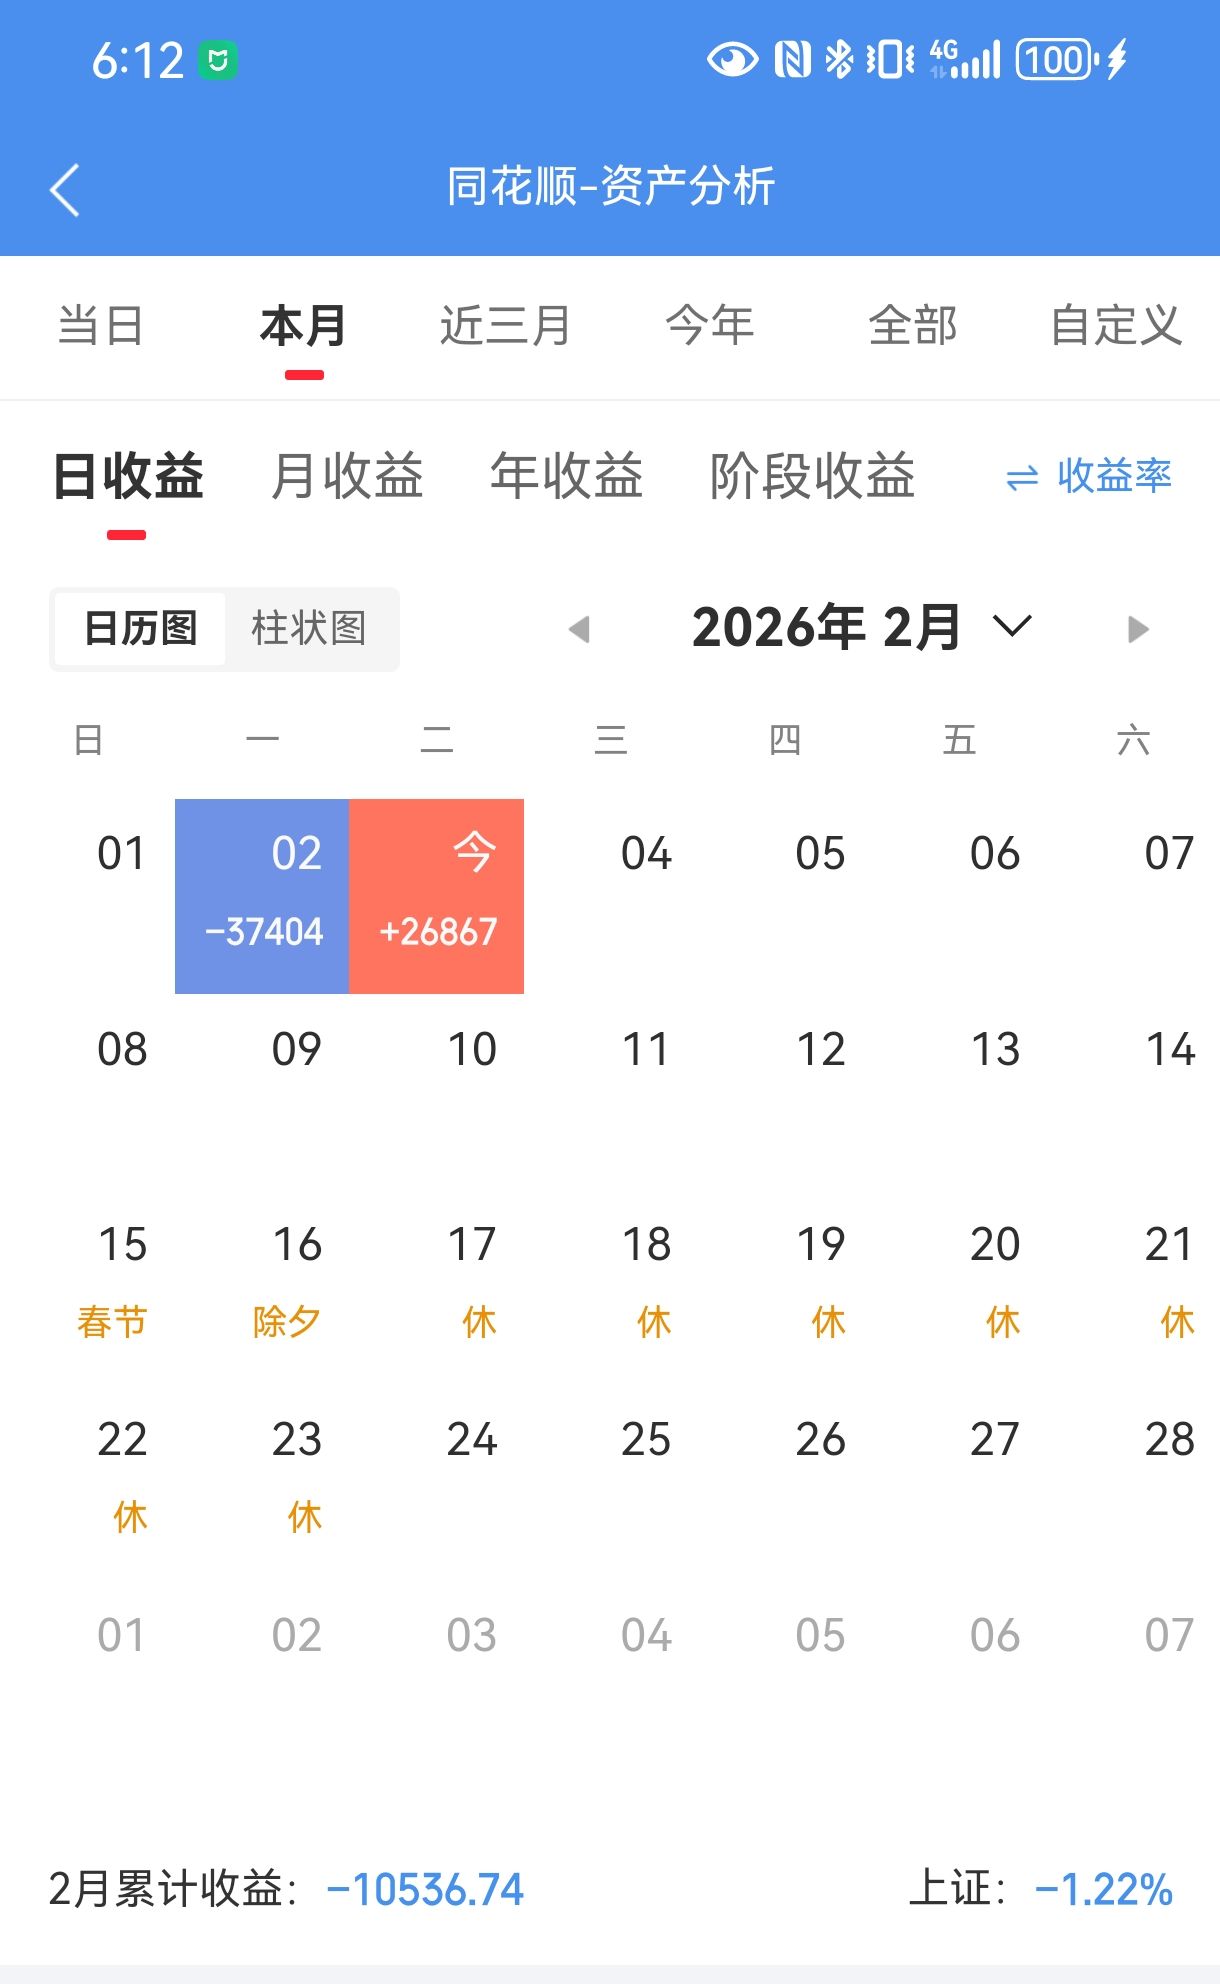Tap the back arrow in header
1220x1984 pixels.
click(65, 189)
